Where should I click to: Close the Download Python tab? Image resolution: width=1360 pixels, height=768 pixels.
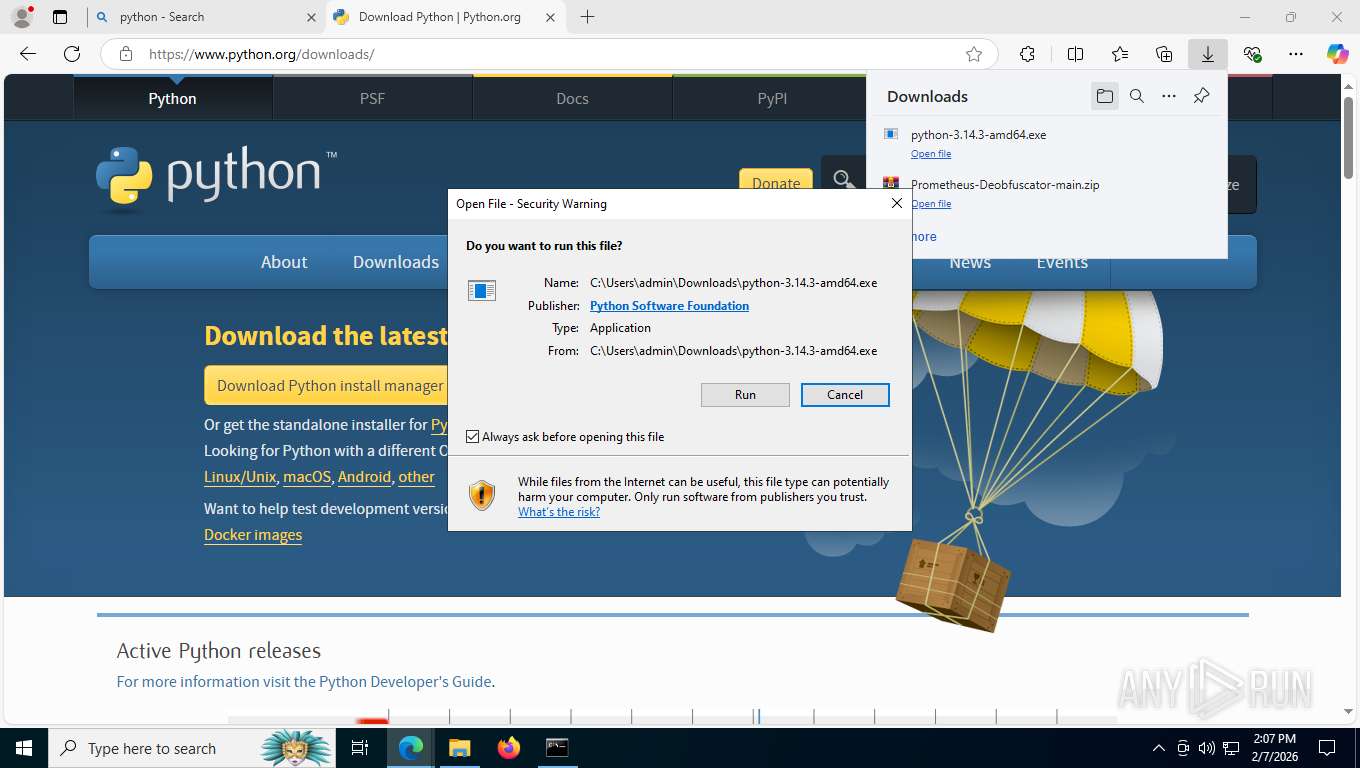pyautogui.click(x=550, y=17)
